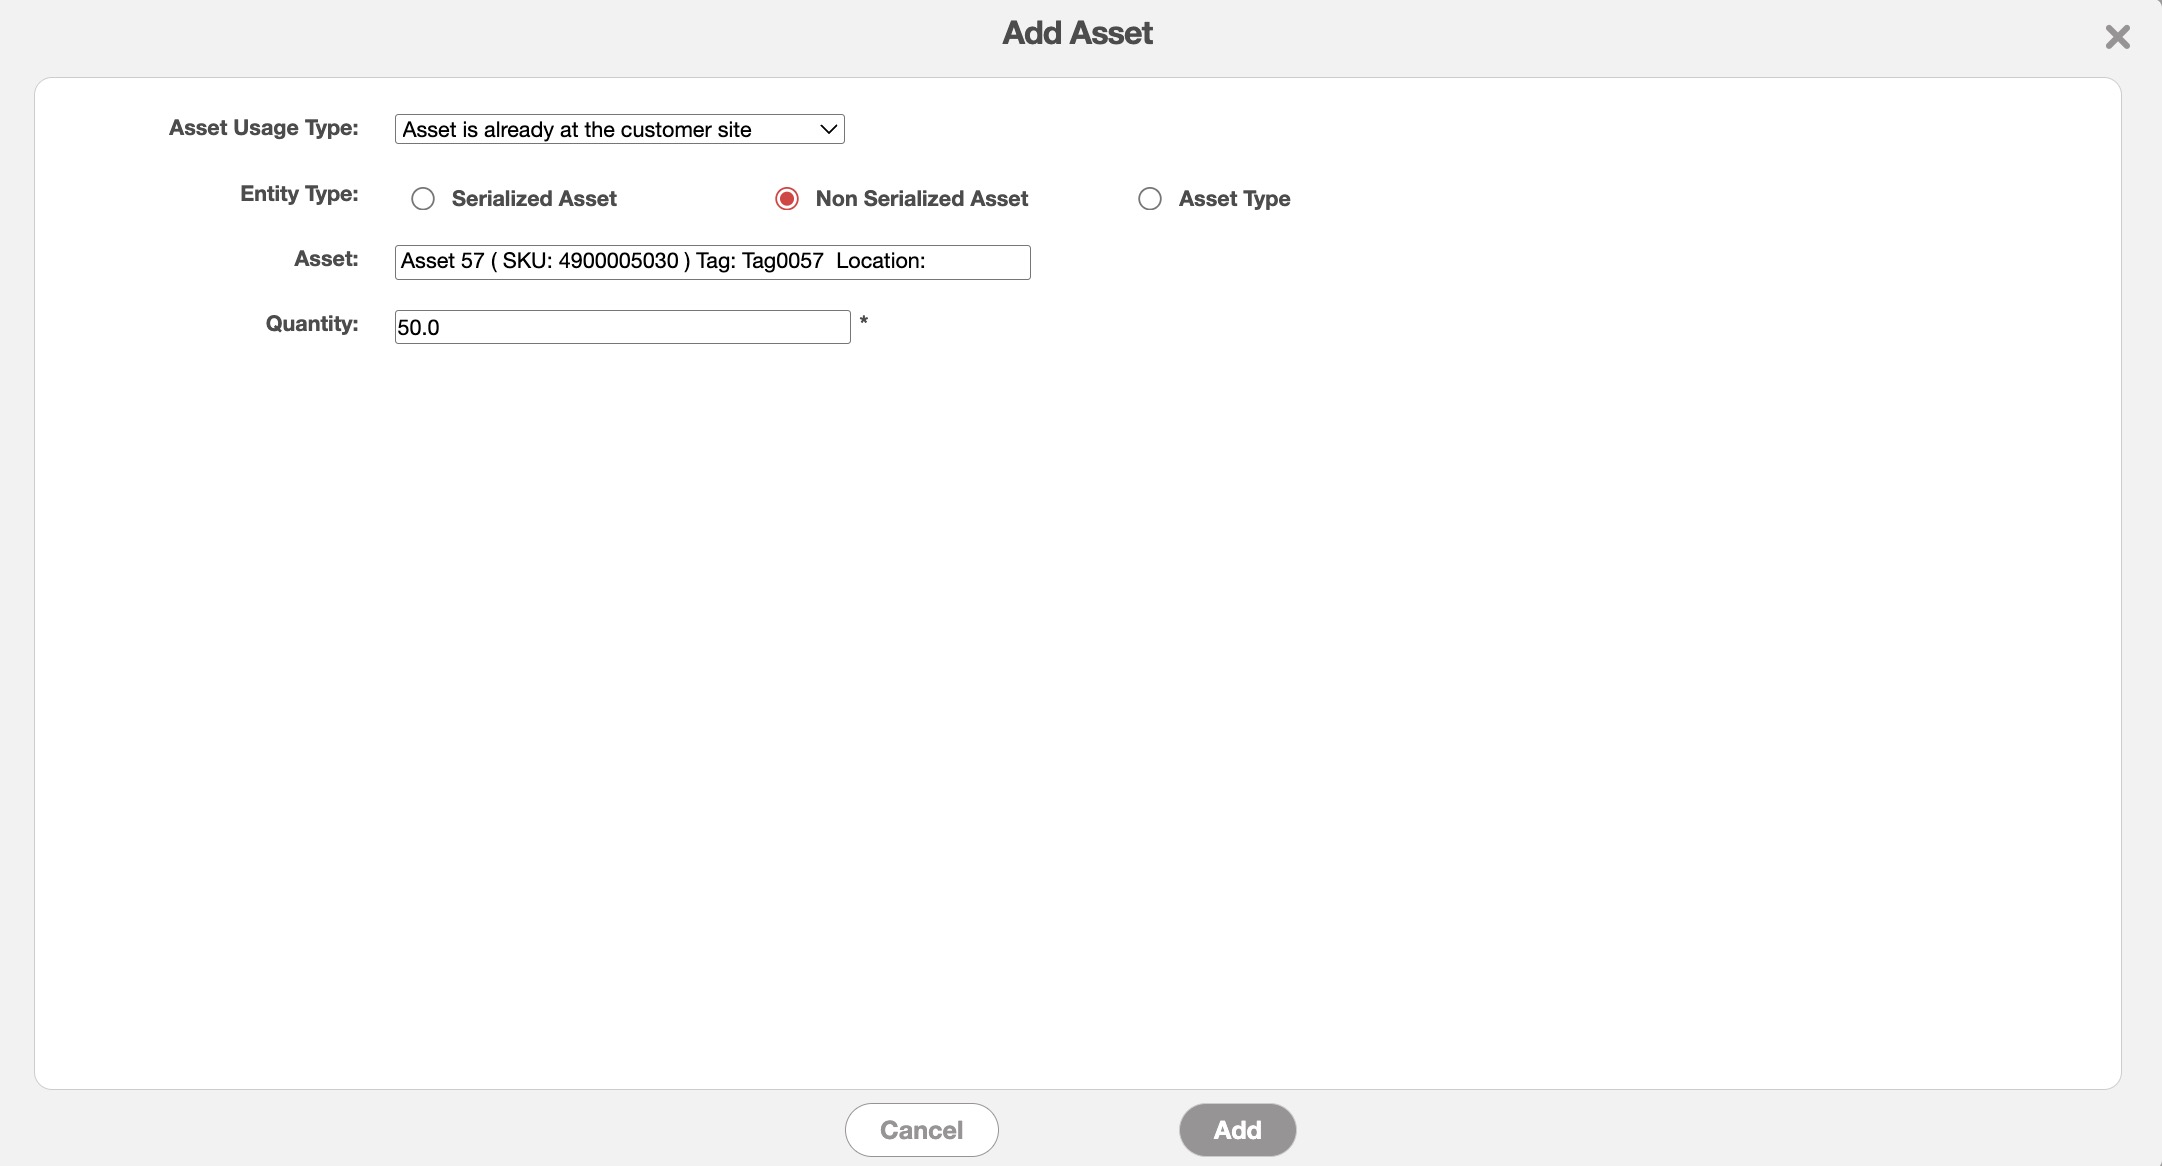This screenshot has width=2162, height=1166.
Task: Click the 'Non Serialized Asset' label text
Action: pos(921,199)
